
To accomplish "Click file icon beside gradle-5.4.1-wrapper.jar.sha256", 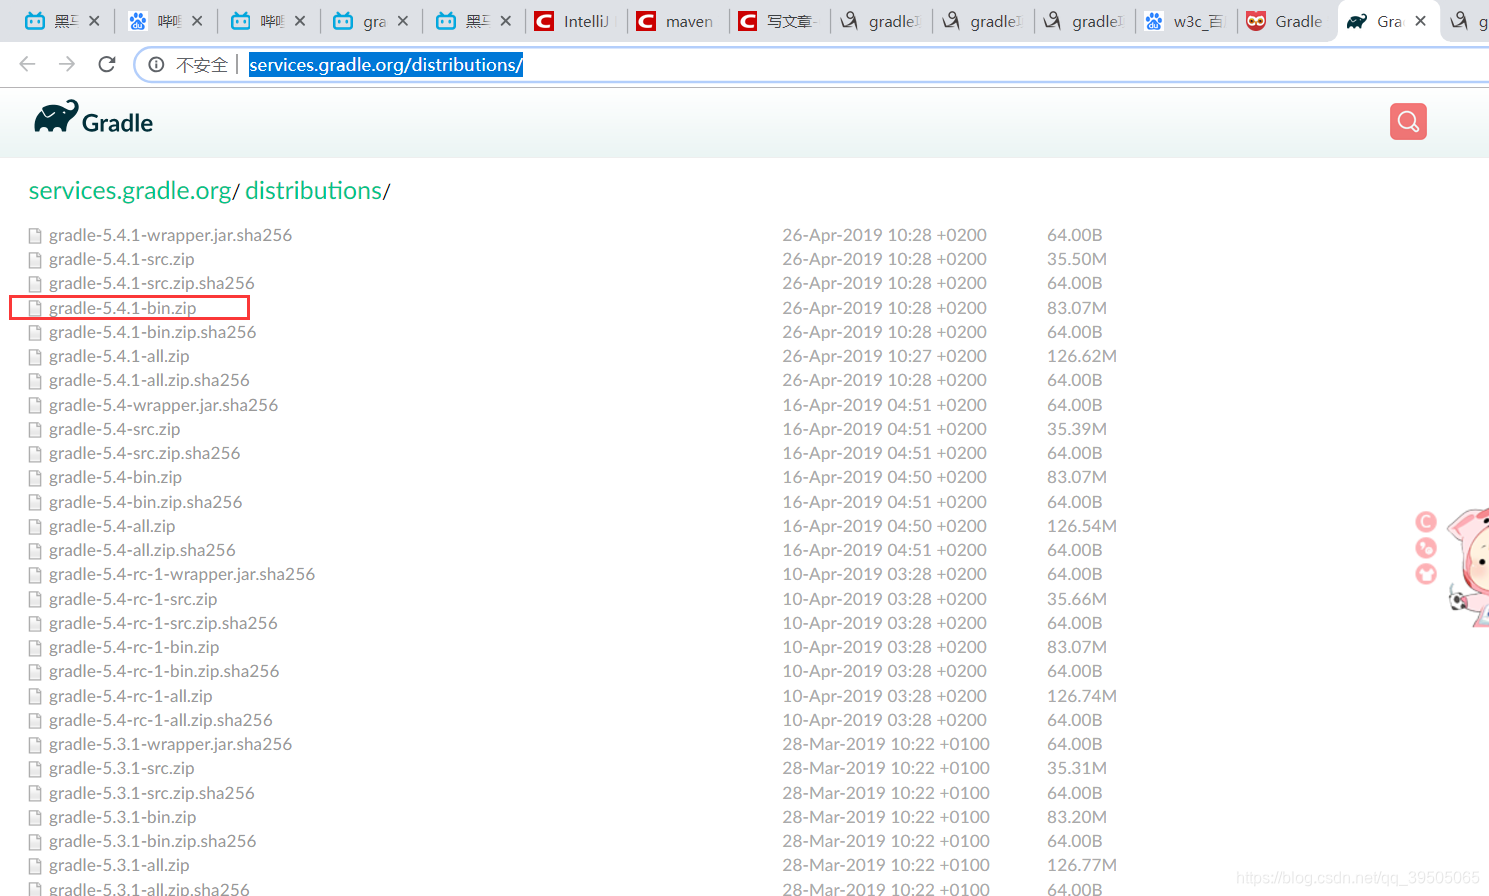I will [x=35, y=236].
